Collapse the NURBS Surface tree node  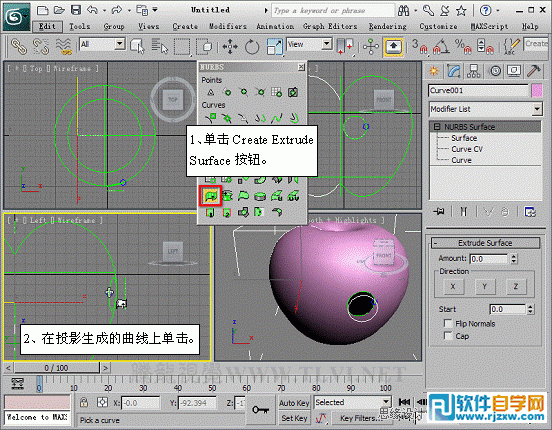tap(437, 127)
